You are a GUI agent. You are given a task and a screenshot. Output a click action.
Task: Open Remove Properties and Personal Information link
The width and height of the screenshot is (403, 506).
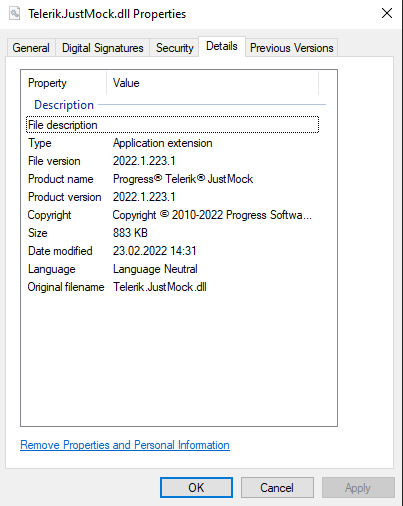click(125, 445)
